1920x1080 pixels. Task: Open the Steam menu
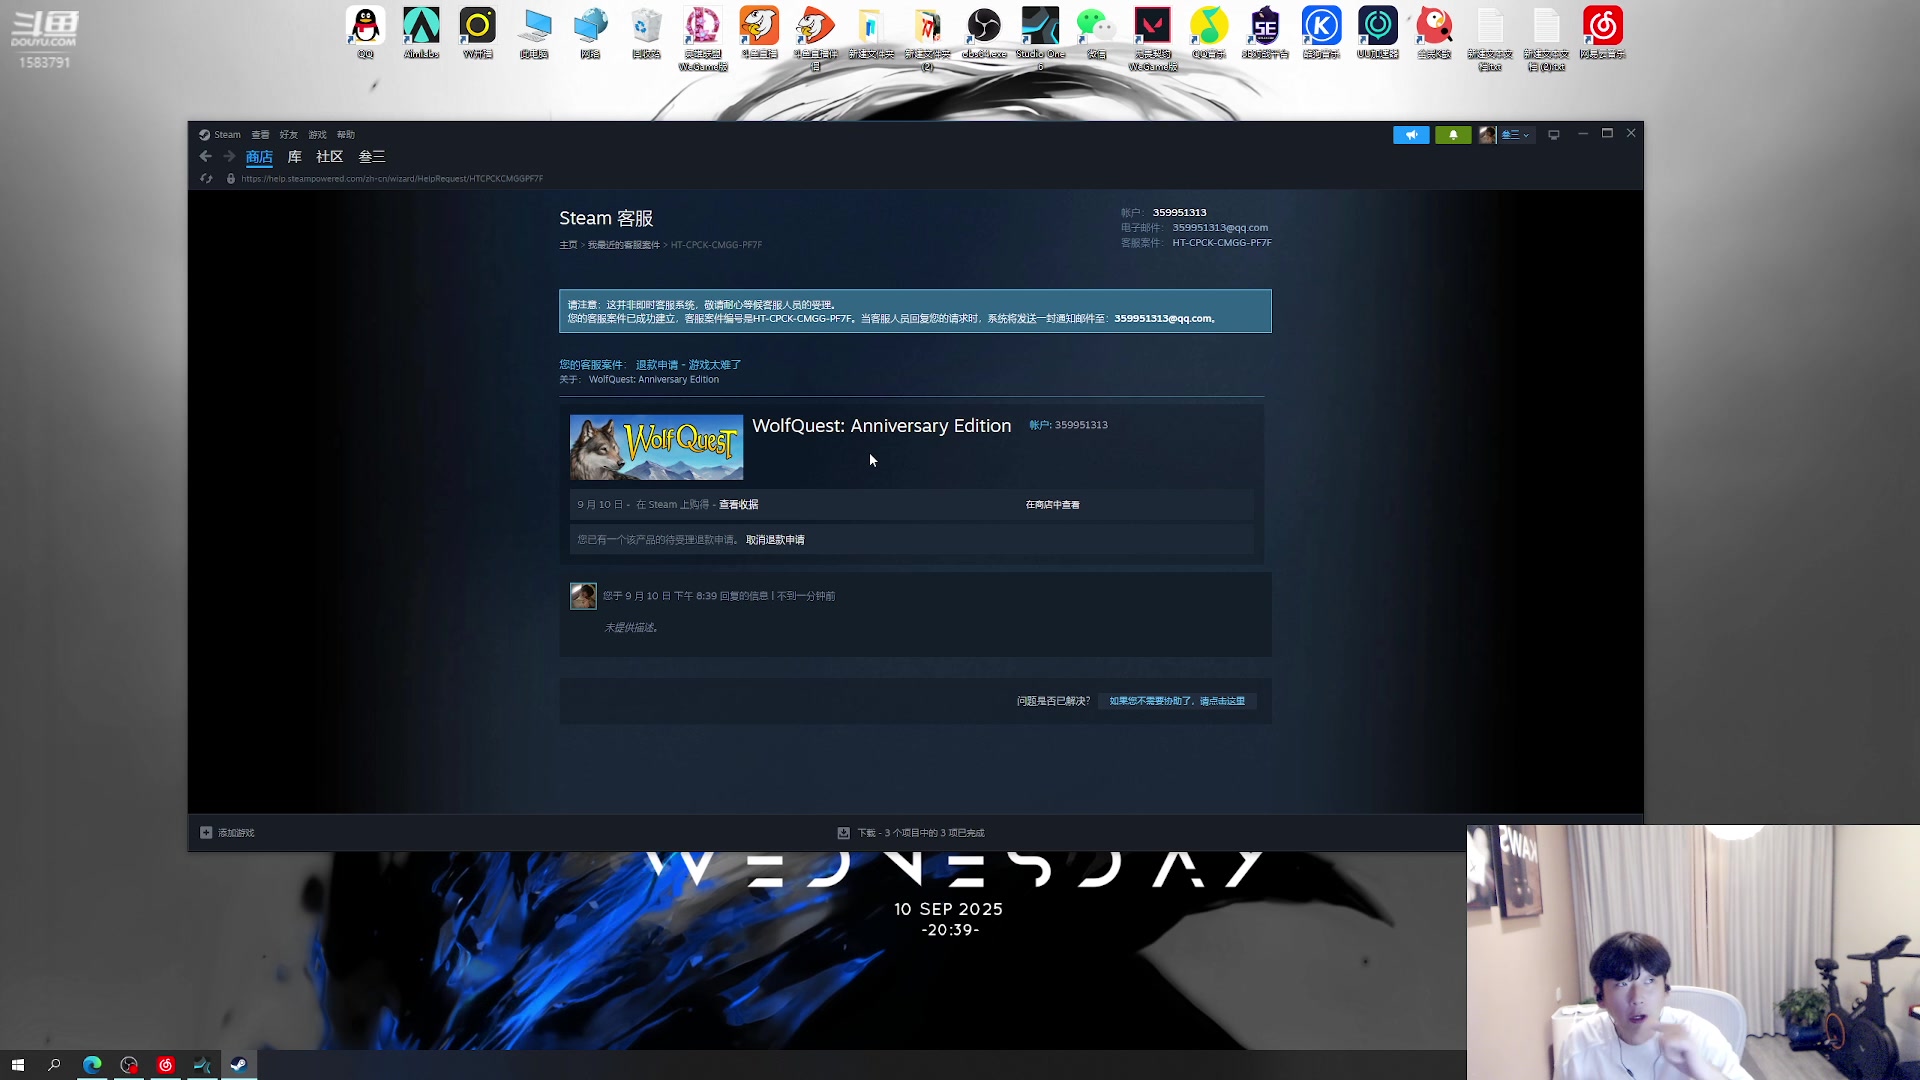pos(220,135)
